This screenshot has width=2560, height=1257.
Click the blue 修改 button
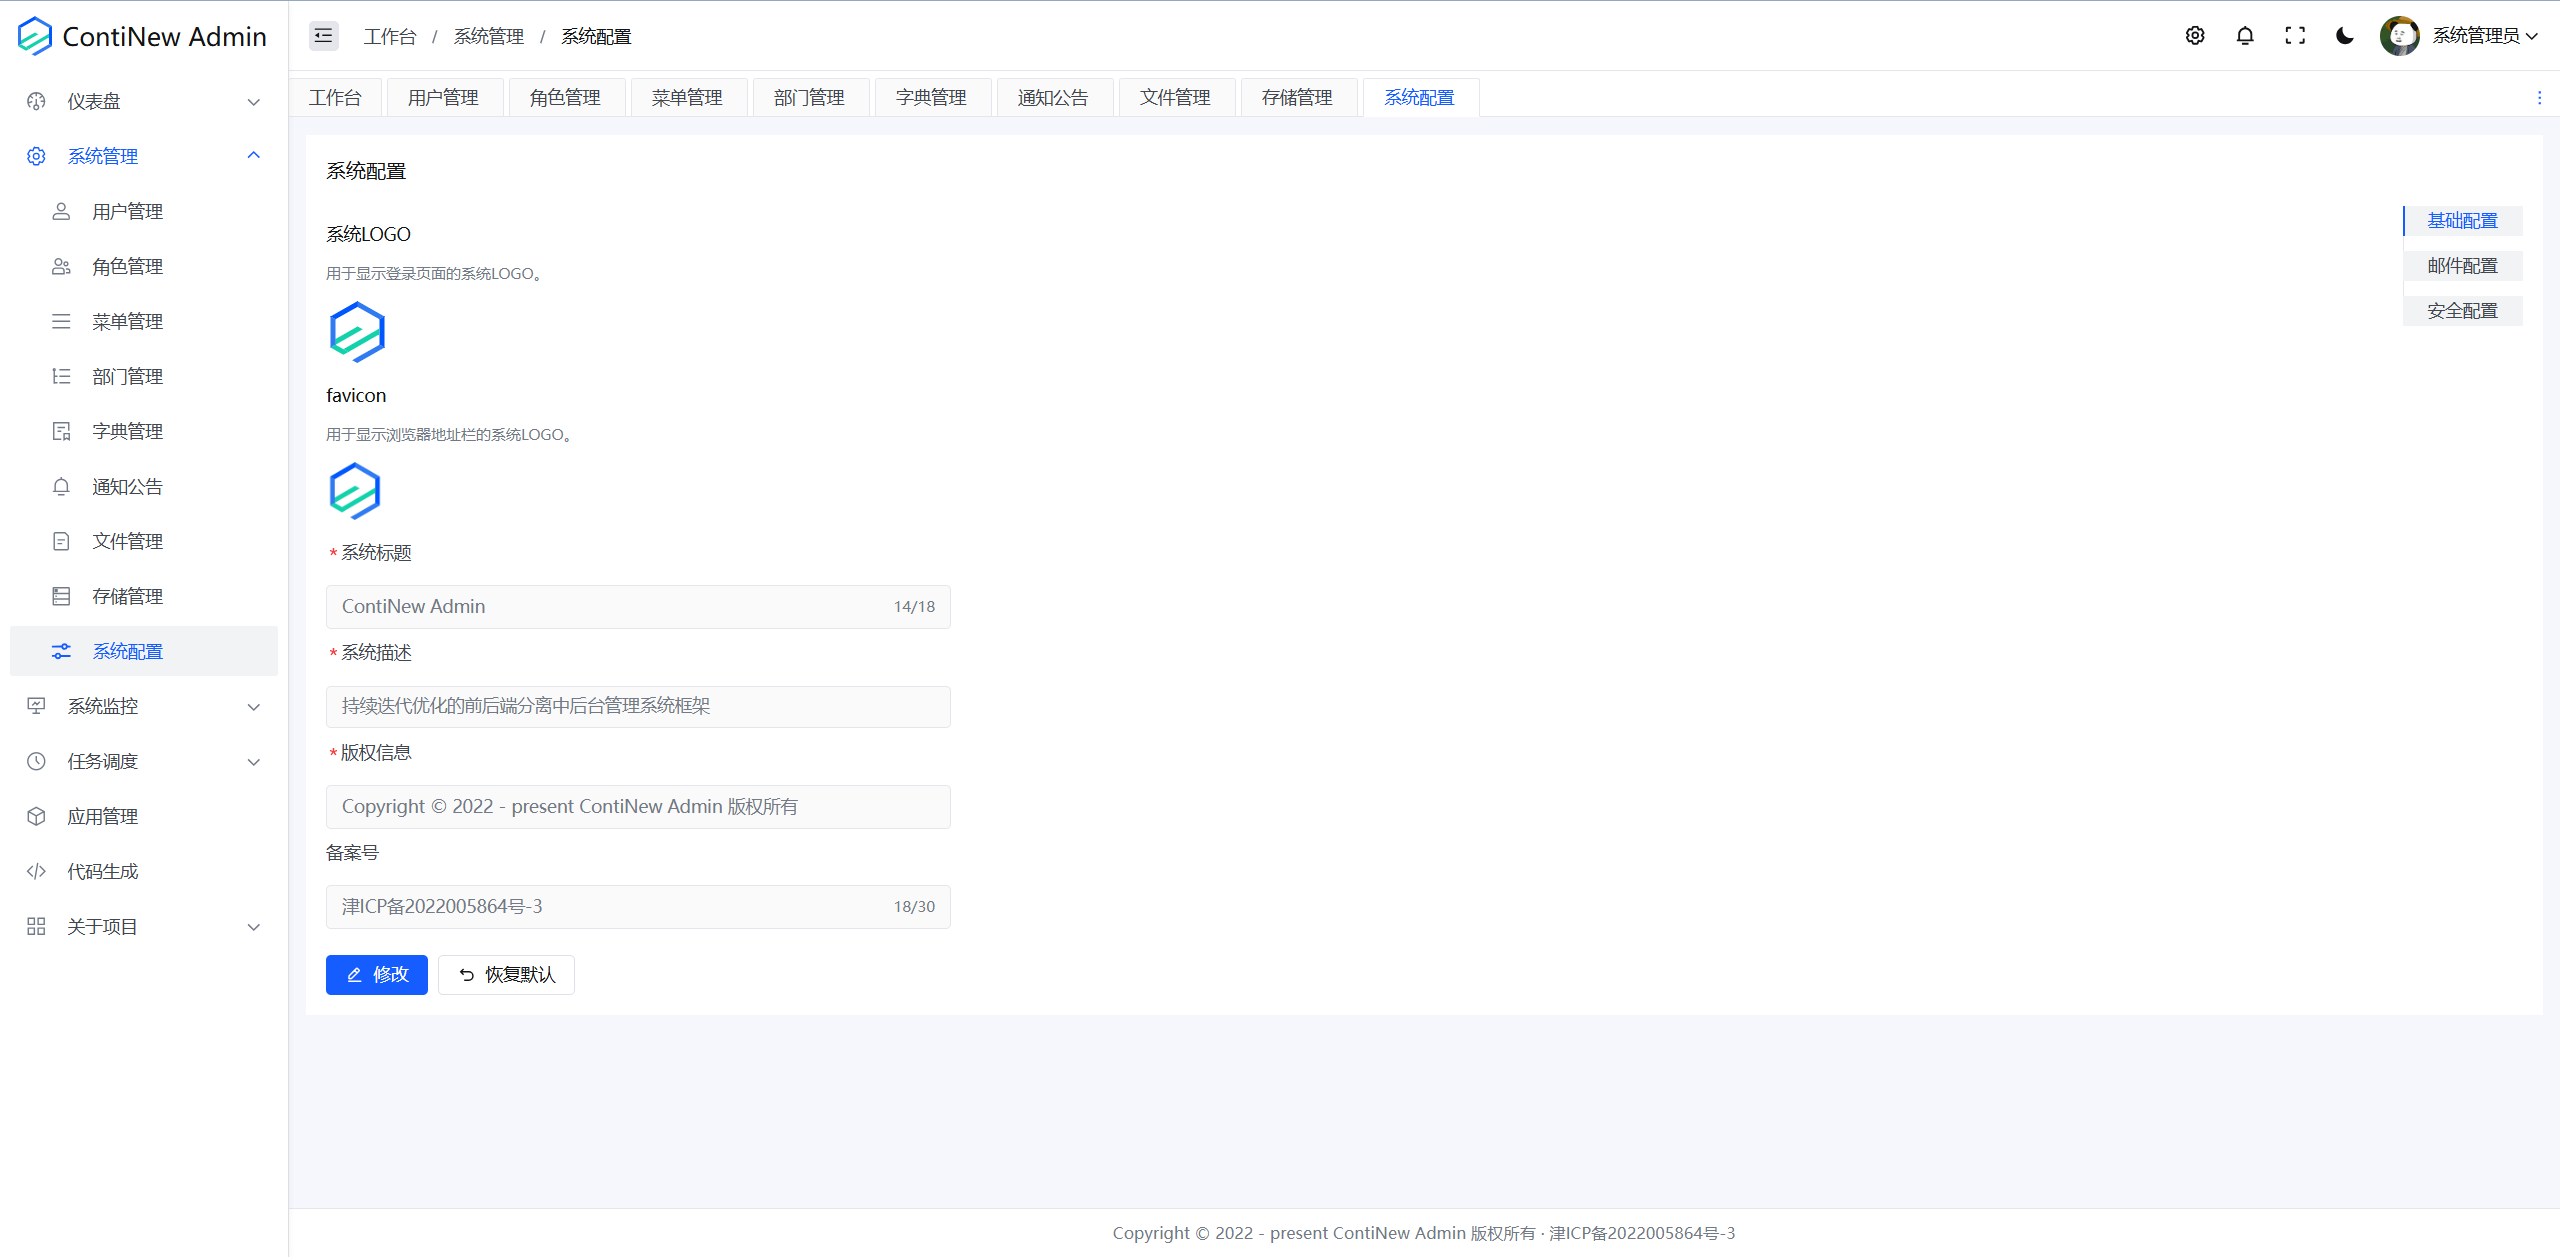coord(376,975)
